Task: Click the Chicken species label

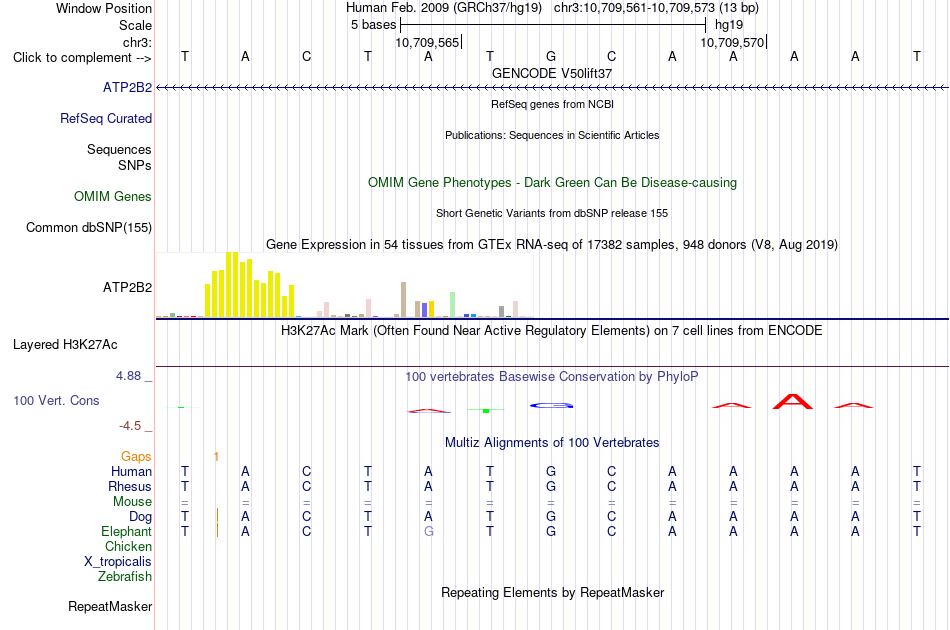Action: pos(128,546)
